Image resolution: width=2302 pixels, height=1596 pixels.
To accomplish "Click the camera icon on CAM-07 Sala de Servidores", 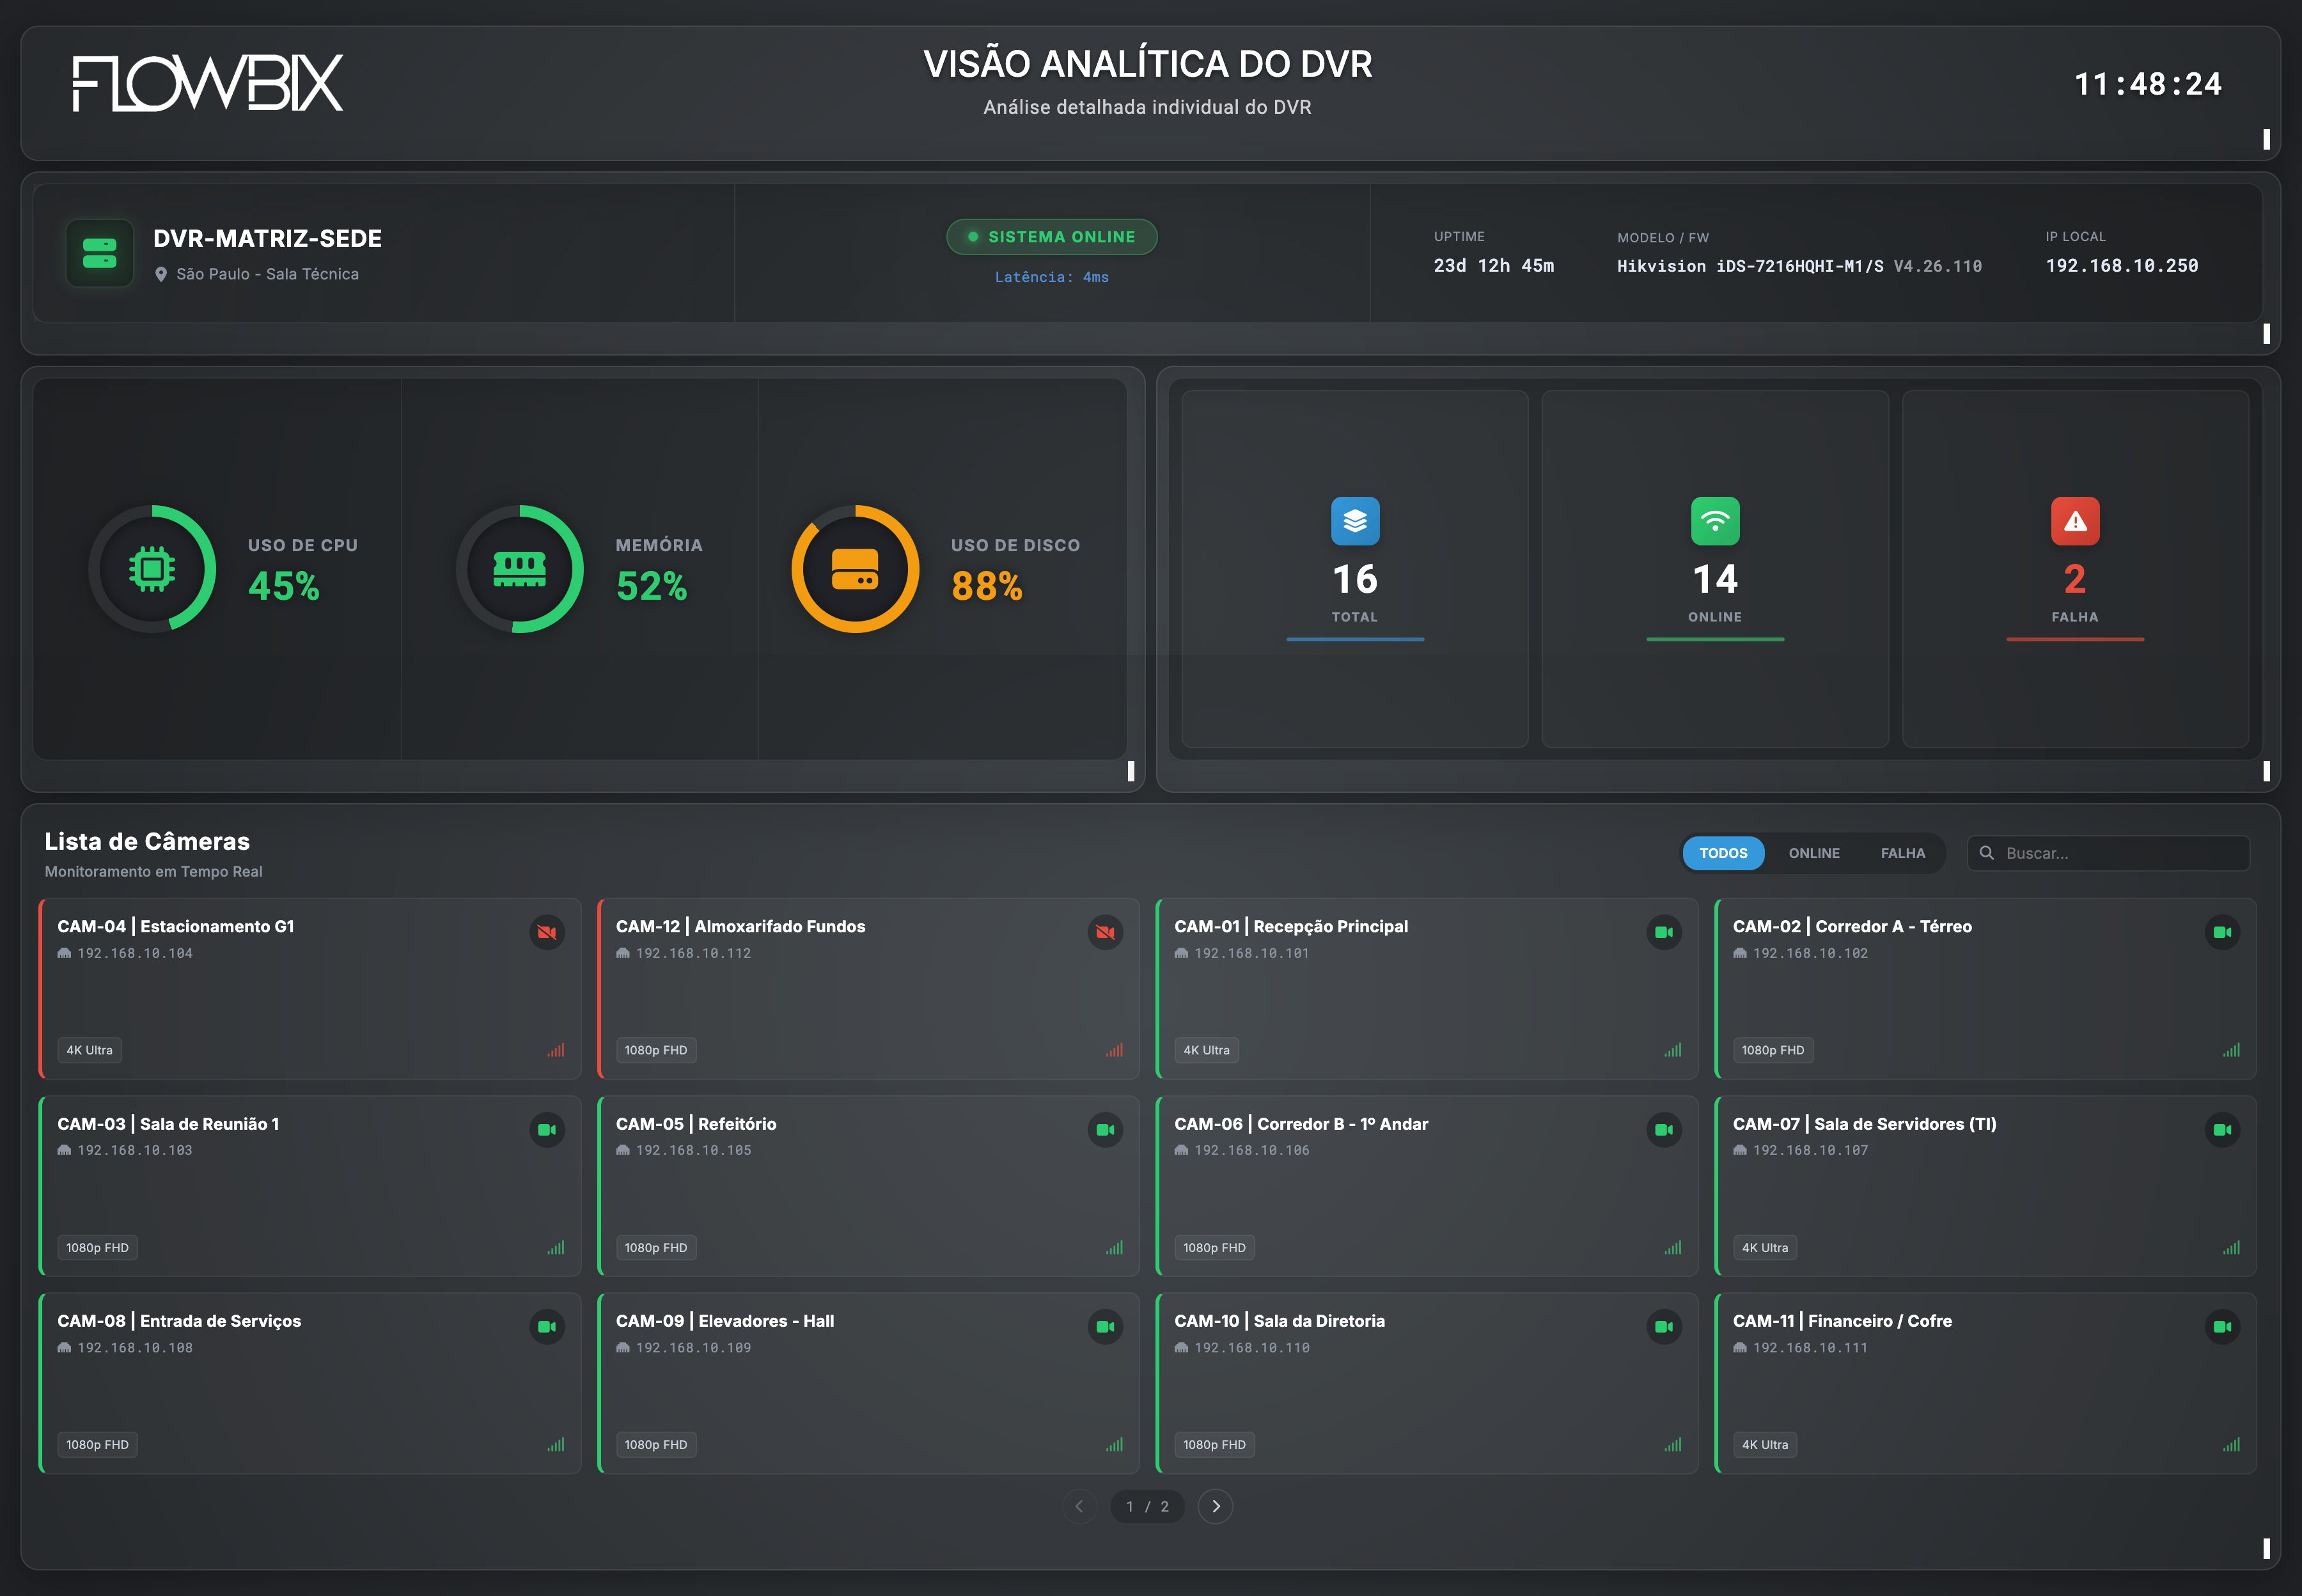I will click(x=2222, y=1130).
